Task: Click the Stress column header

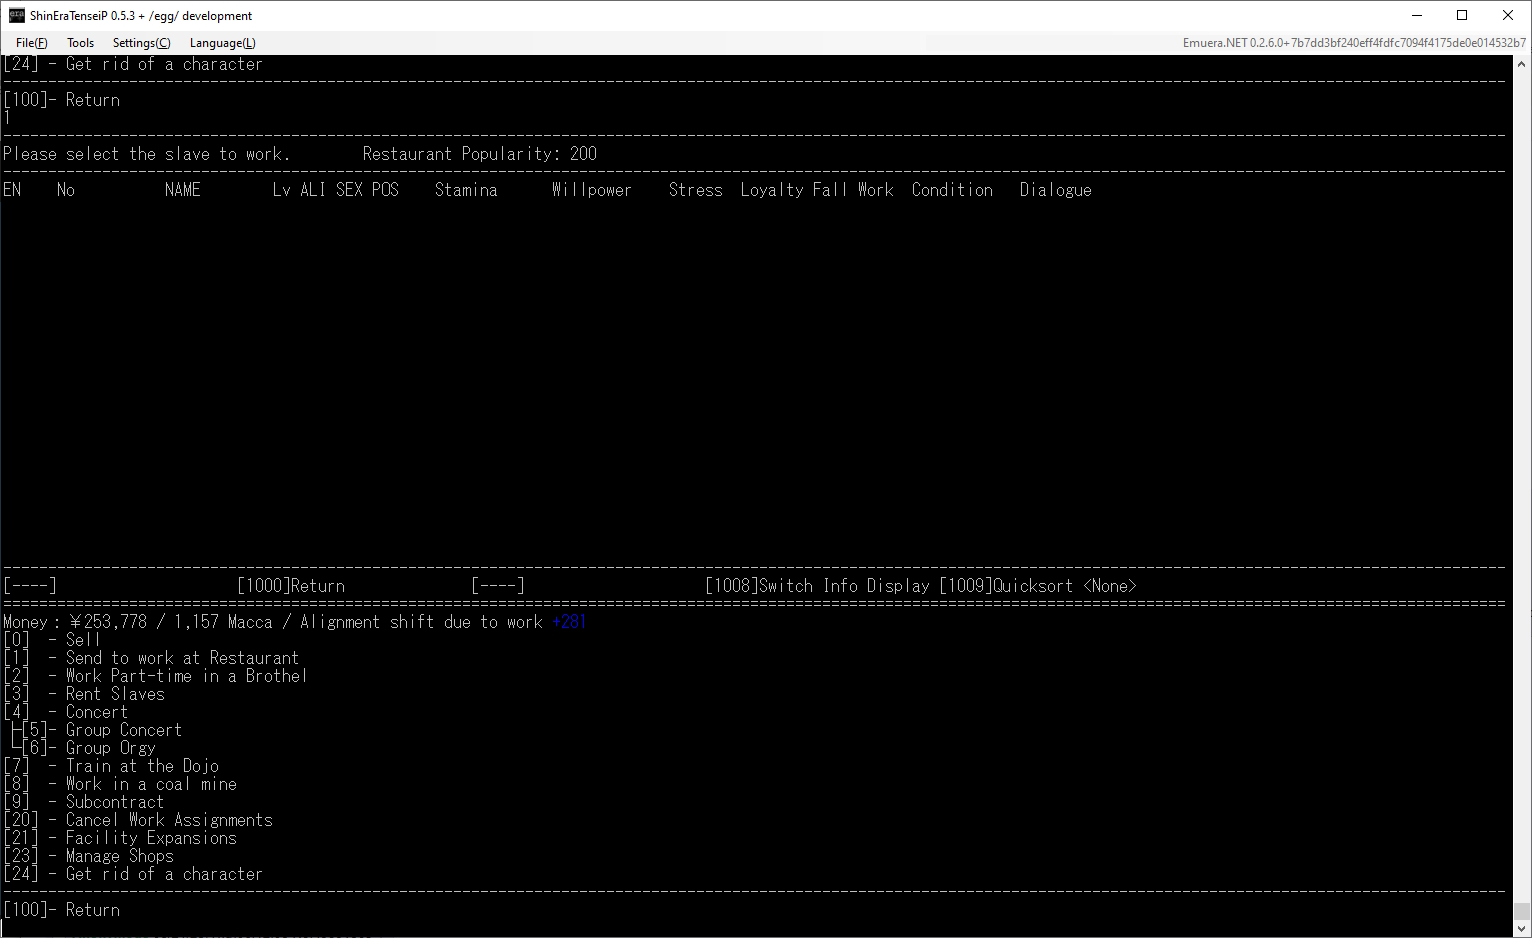Action: pyautogui.click(x=696, y=190)
